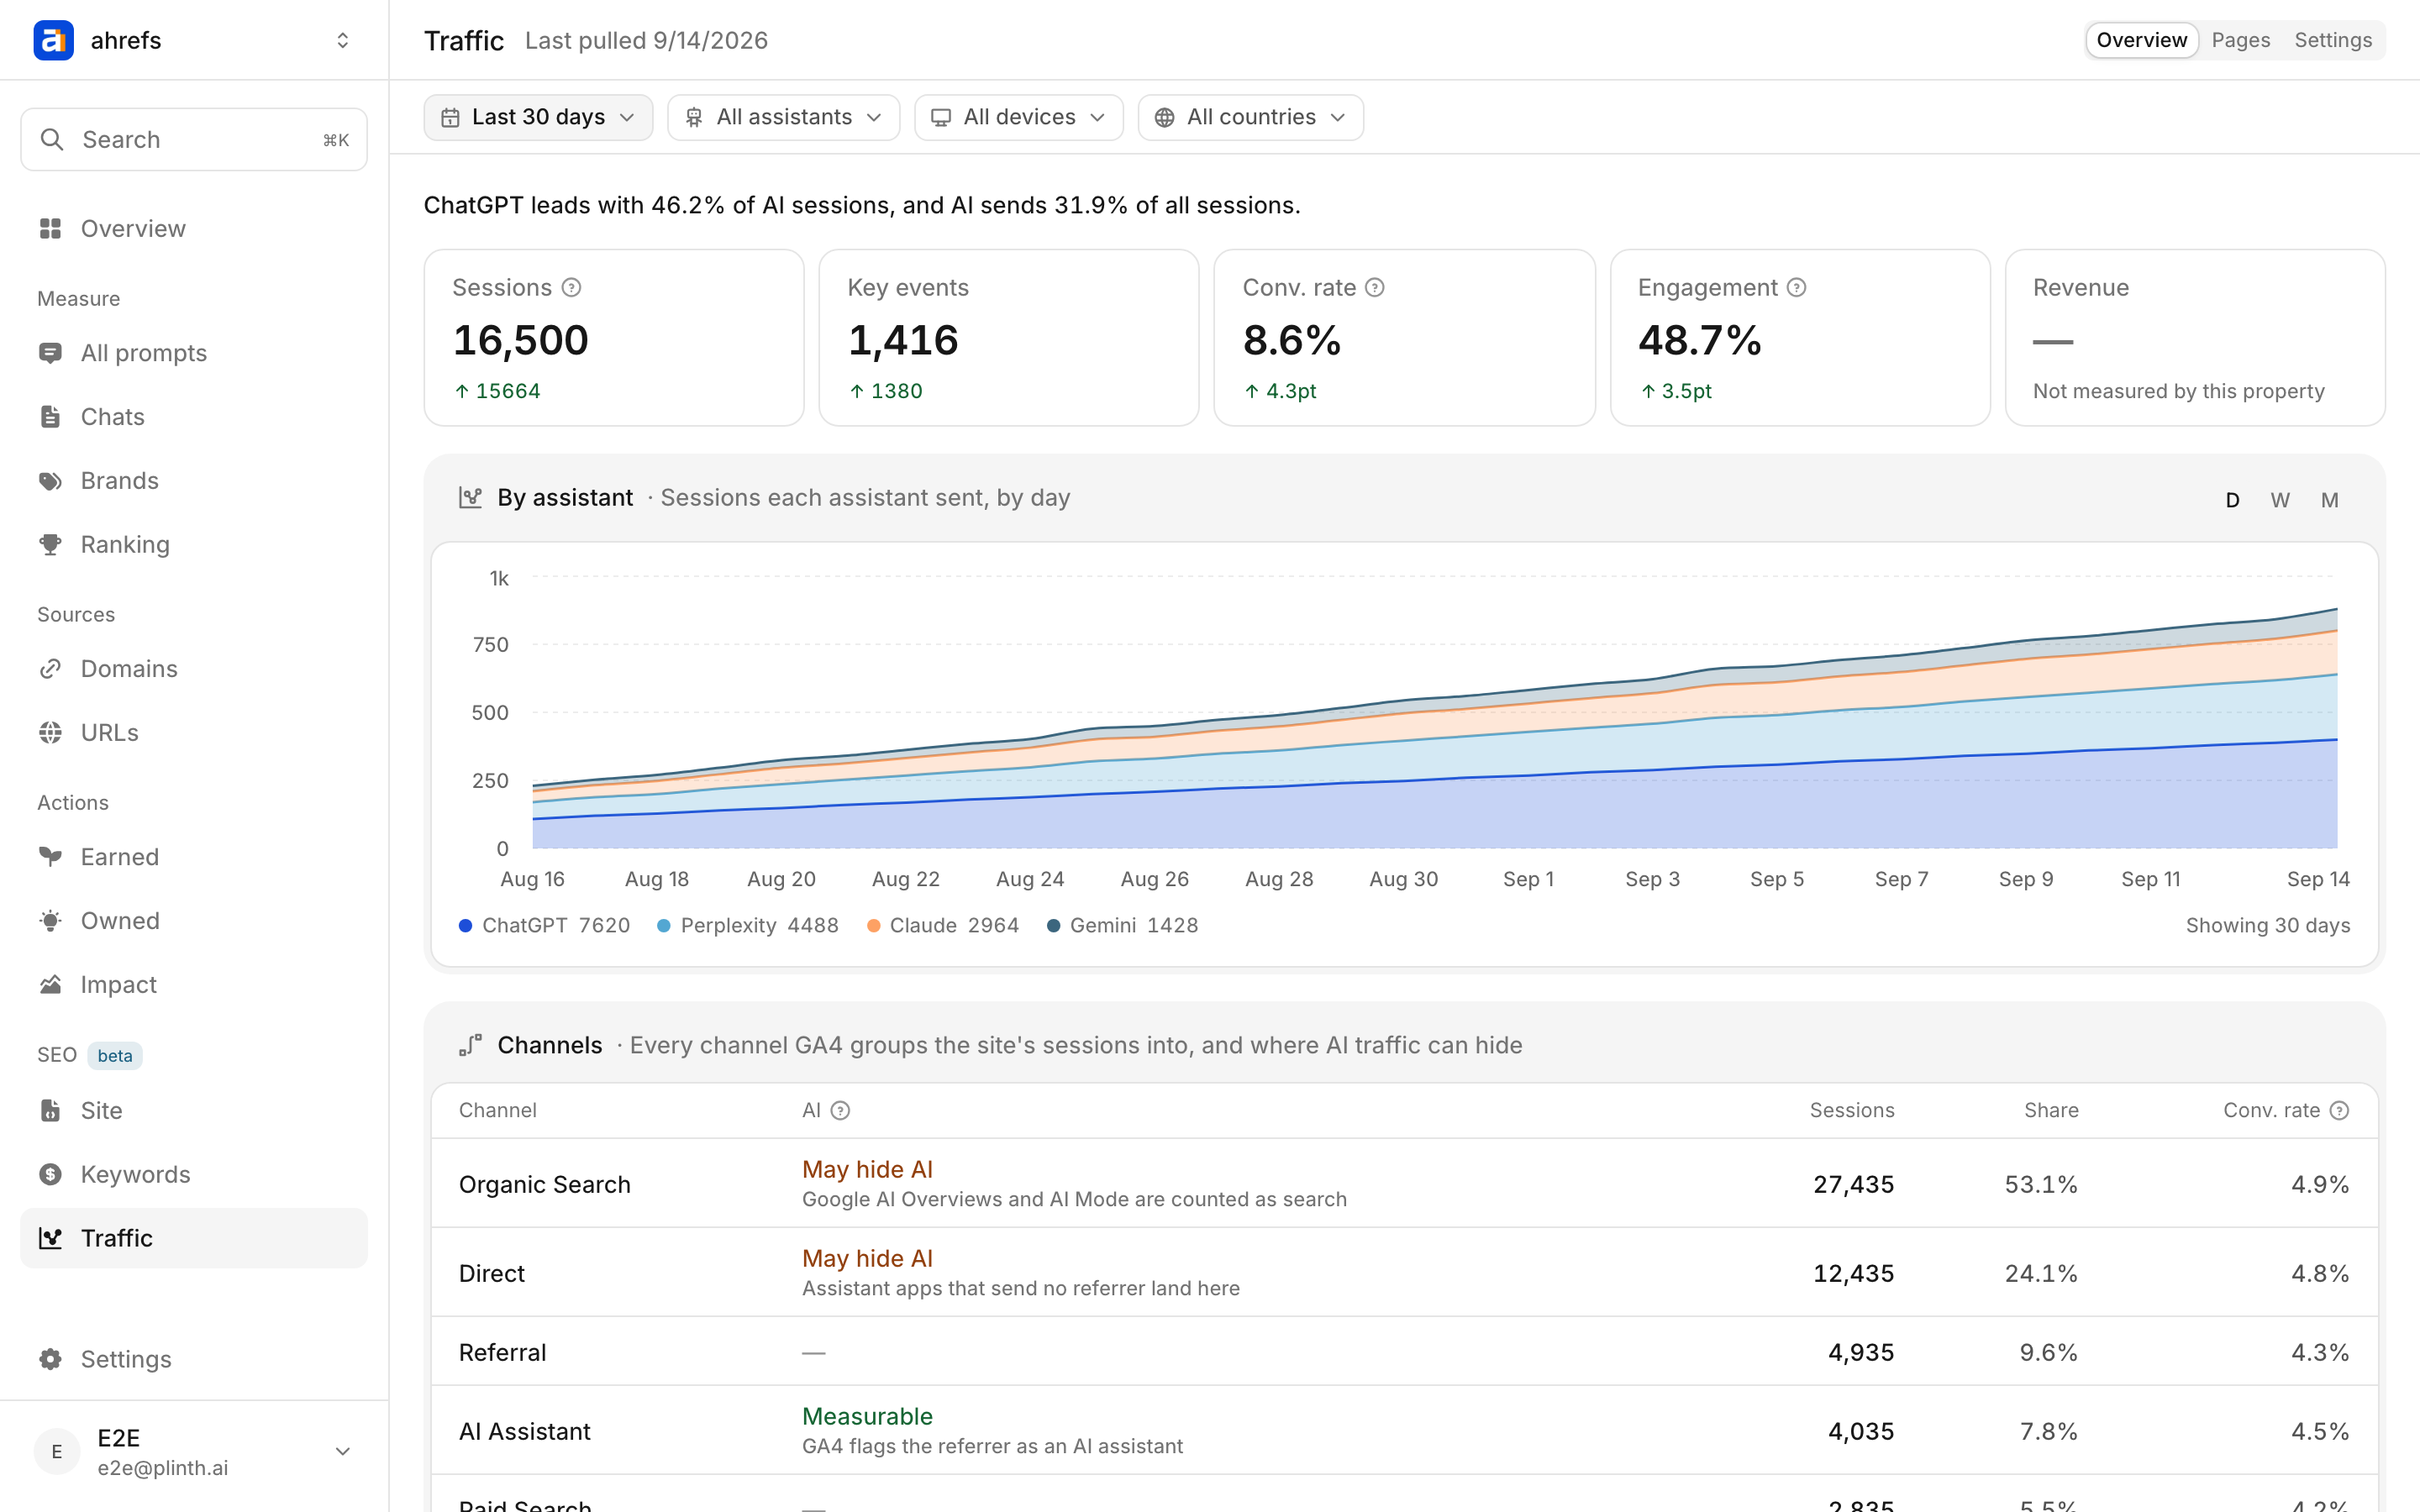Image resolution: width=2420 pixels, height=1512 pixels.
Task: Click the Conv. rate column help icon
Action: point(2339,1111)
